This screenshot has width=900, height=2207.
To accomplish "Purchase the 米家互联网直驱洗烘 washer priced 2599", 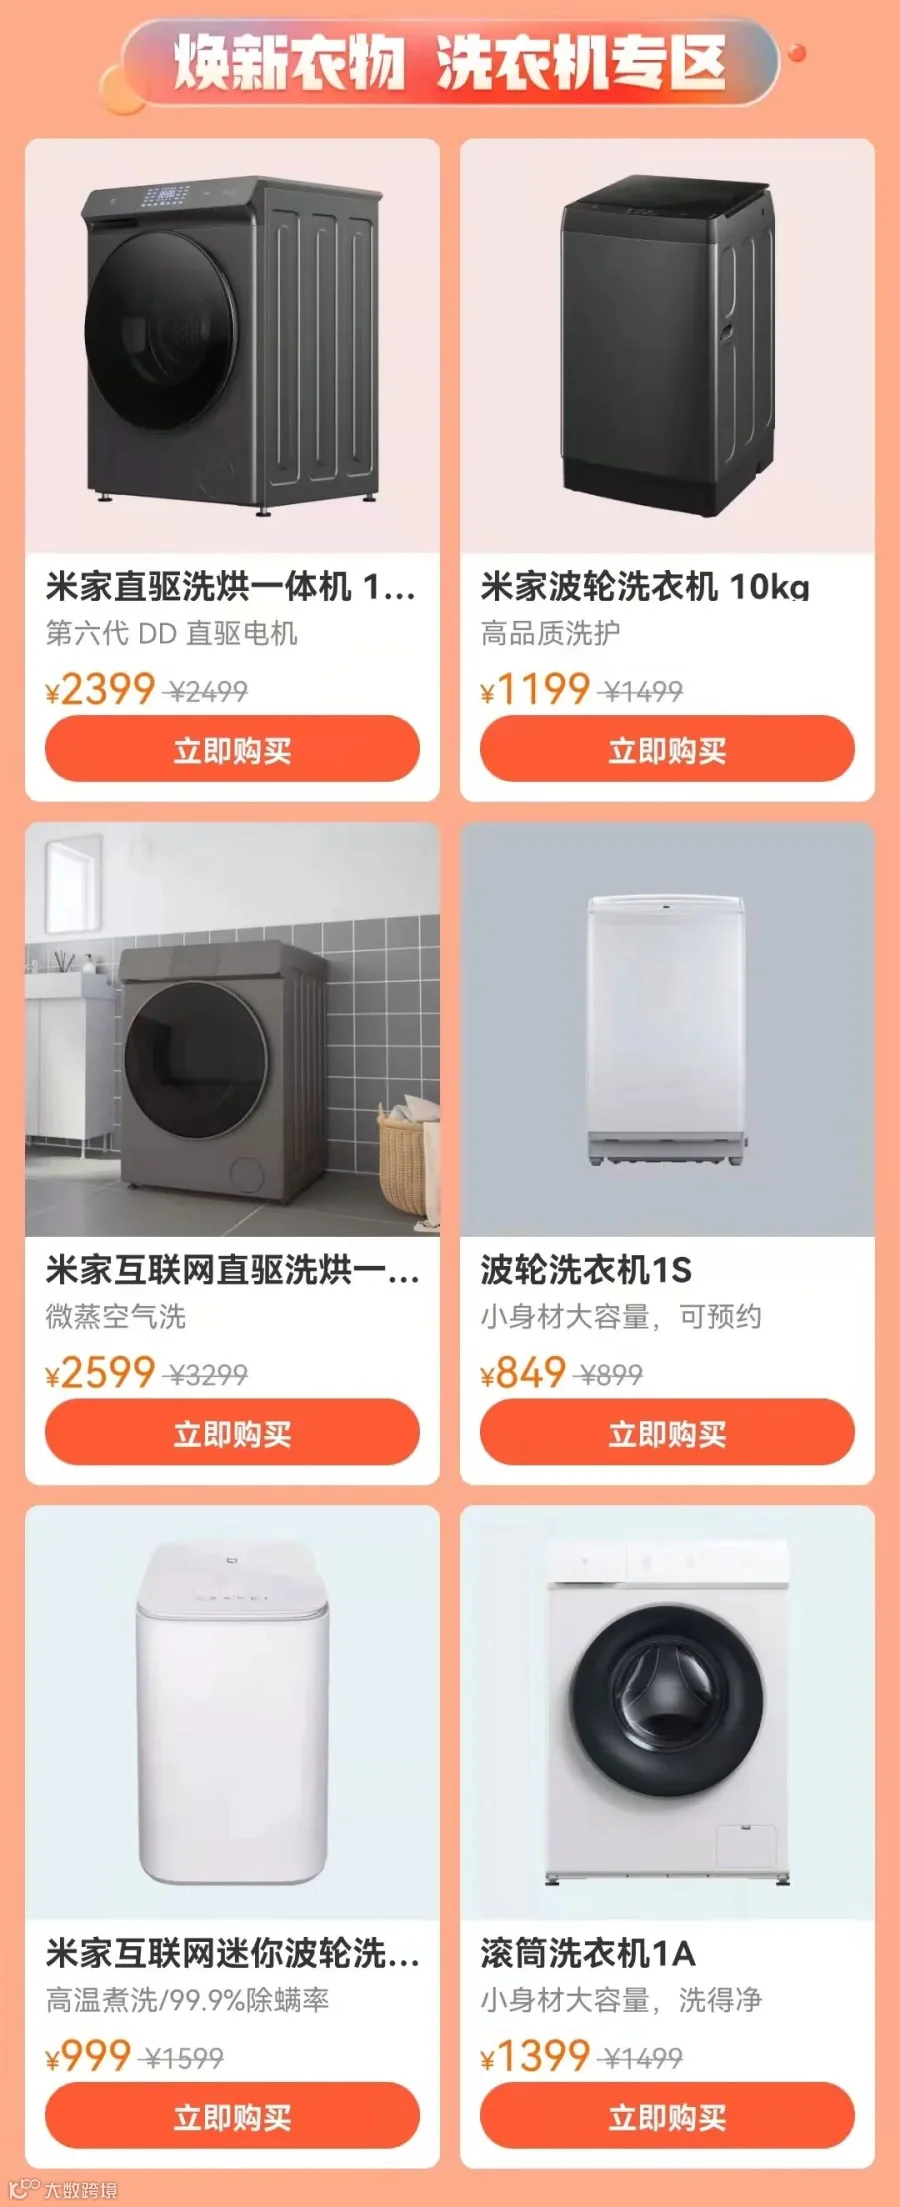I will coord(232,1432).
